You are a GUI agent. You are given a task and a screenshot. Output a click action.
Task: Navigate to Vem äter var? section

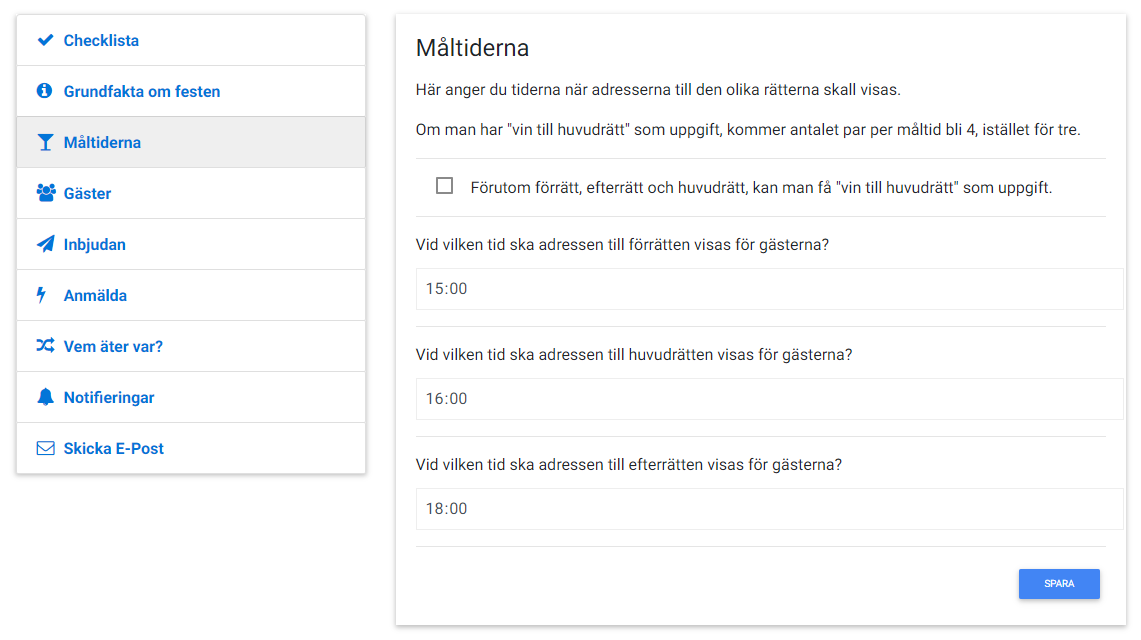191,346
